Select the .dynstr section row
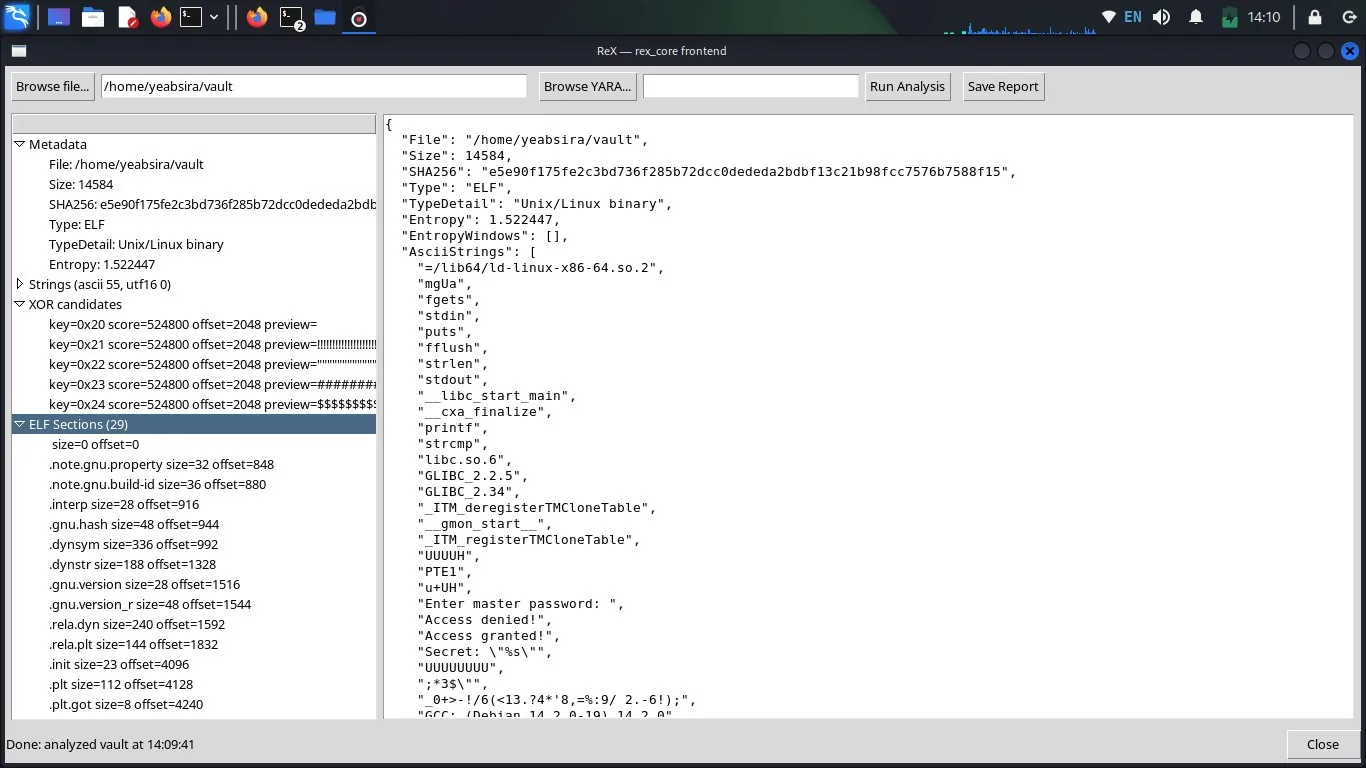The width and height of the screenshot is (1366, 768). click(x=194, y=564)
